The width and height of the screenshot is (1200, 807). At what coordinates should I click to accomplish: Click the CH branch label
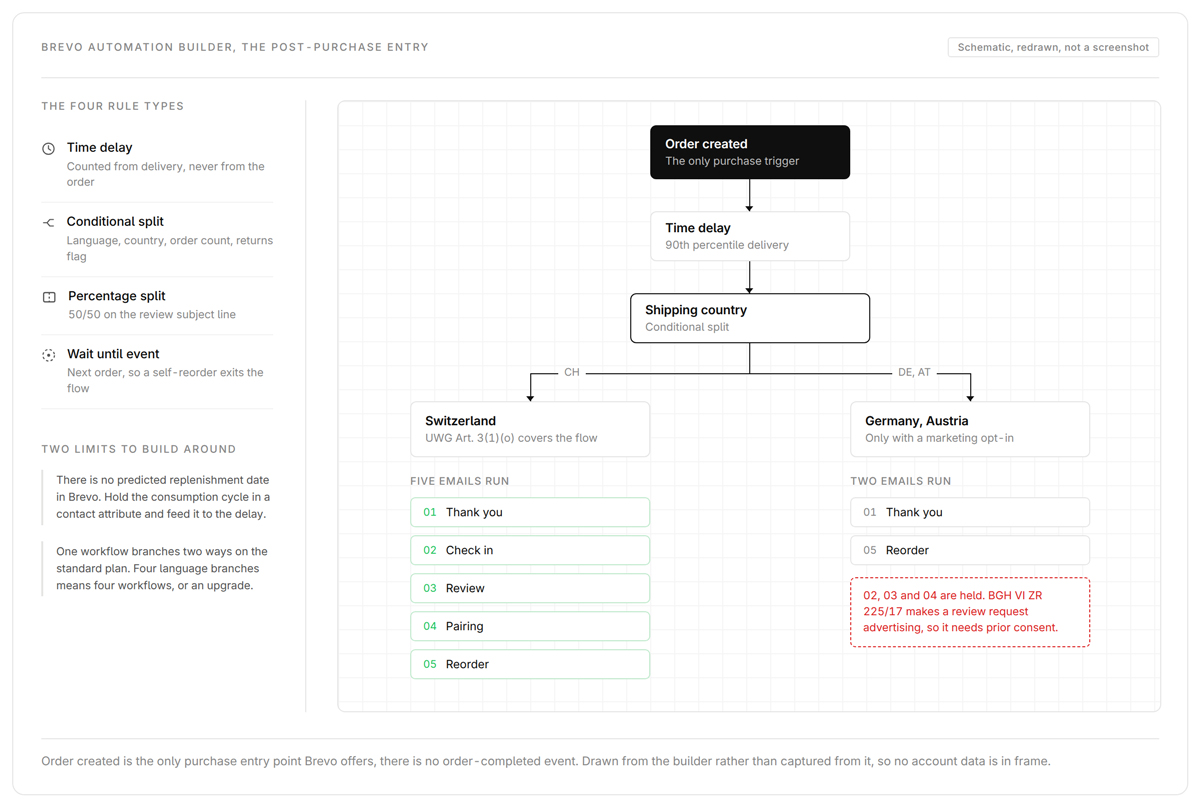pyautogui.click(x=572, y=372)
